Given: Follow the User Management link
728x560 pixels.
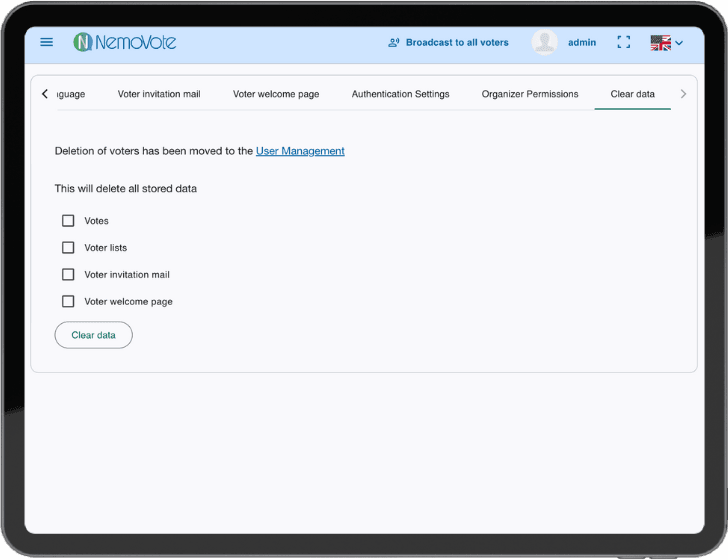Looking at the screenshot, I should pyautogui.click(x=300, y=151).
